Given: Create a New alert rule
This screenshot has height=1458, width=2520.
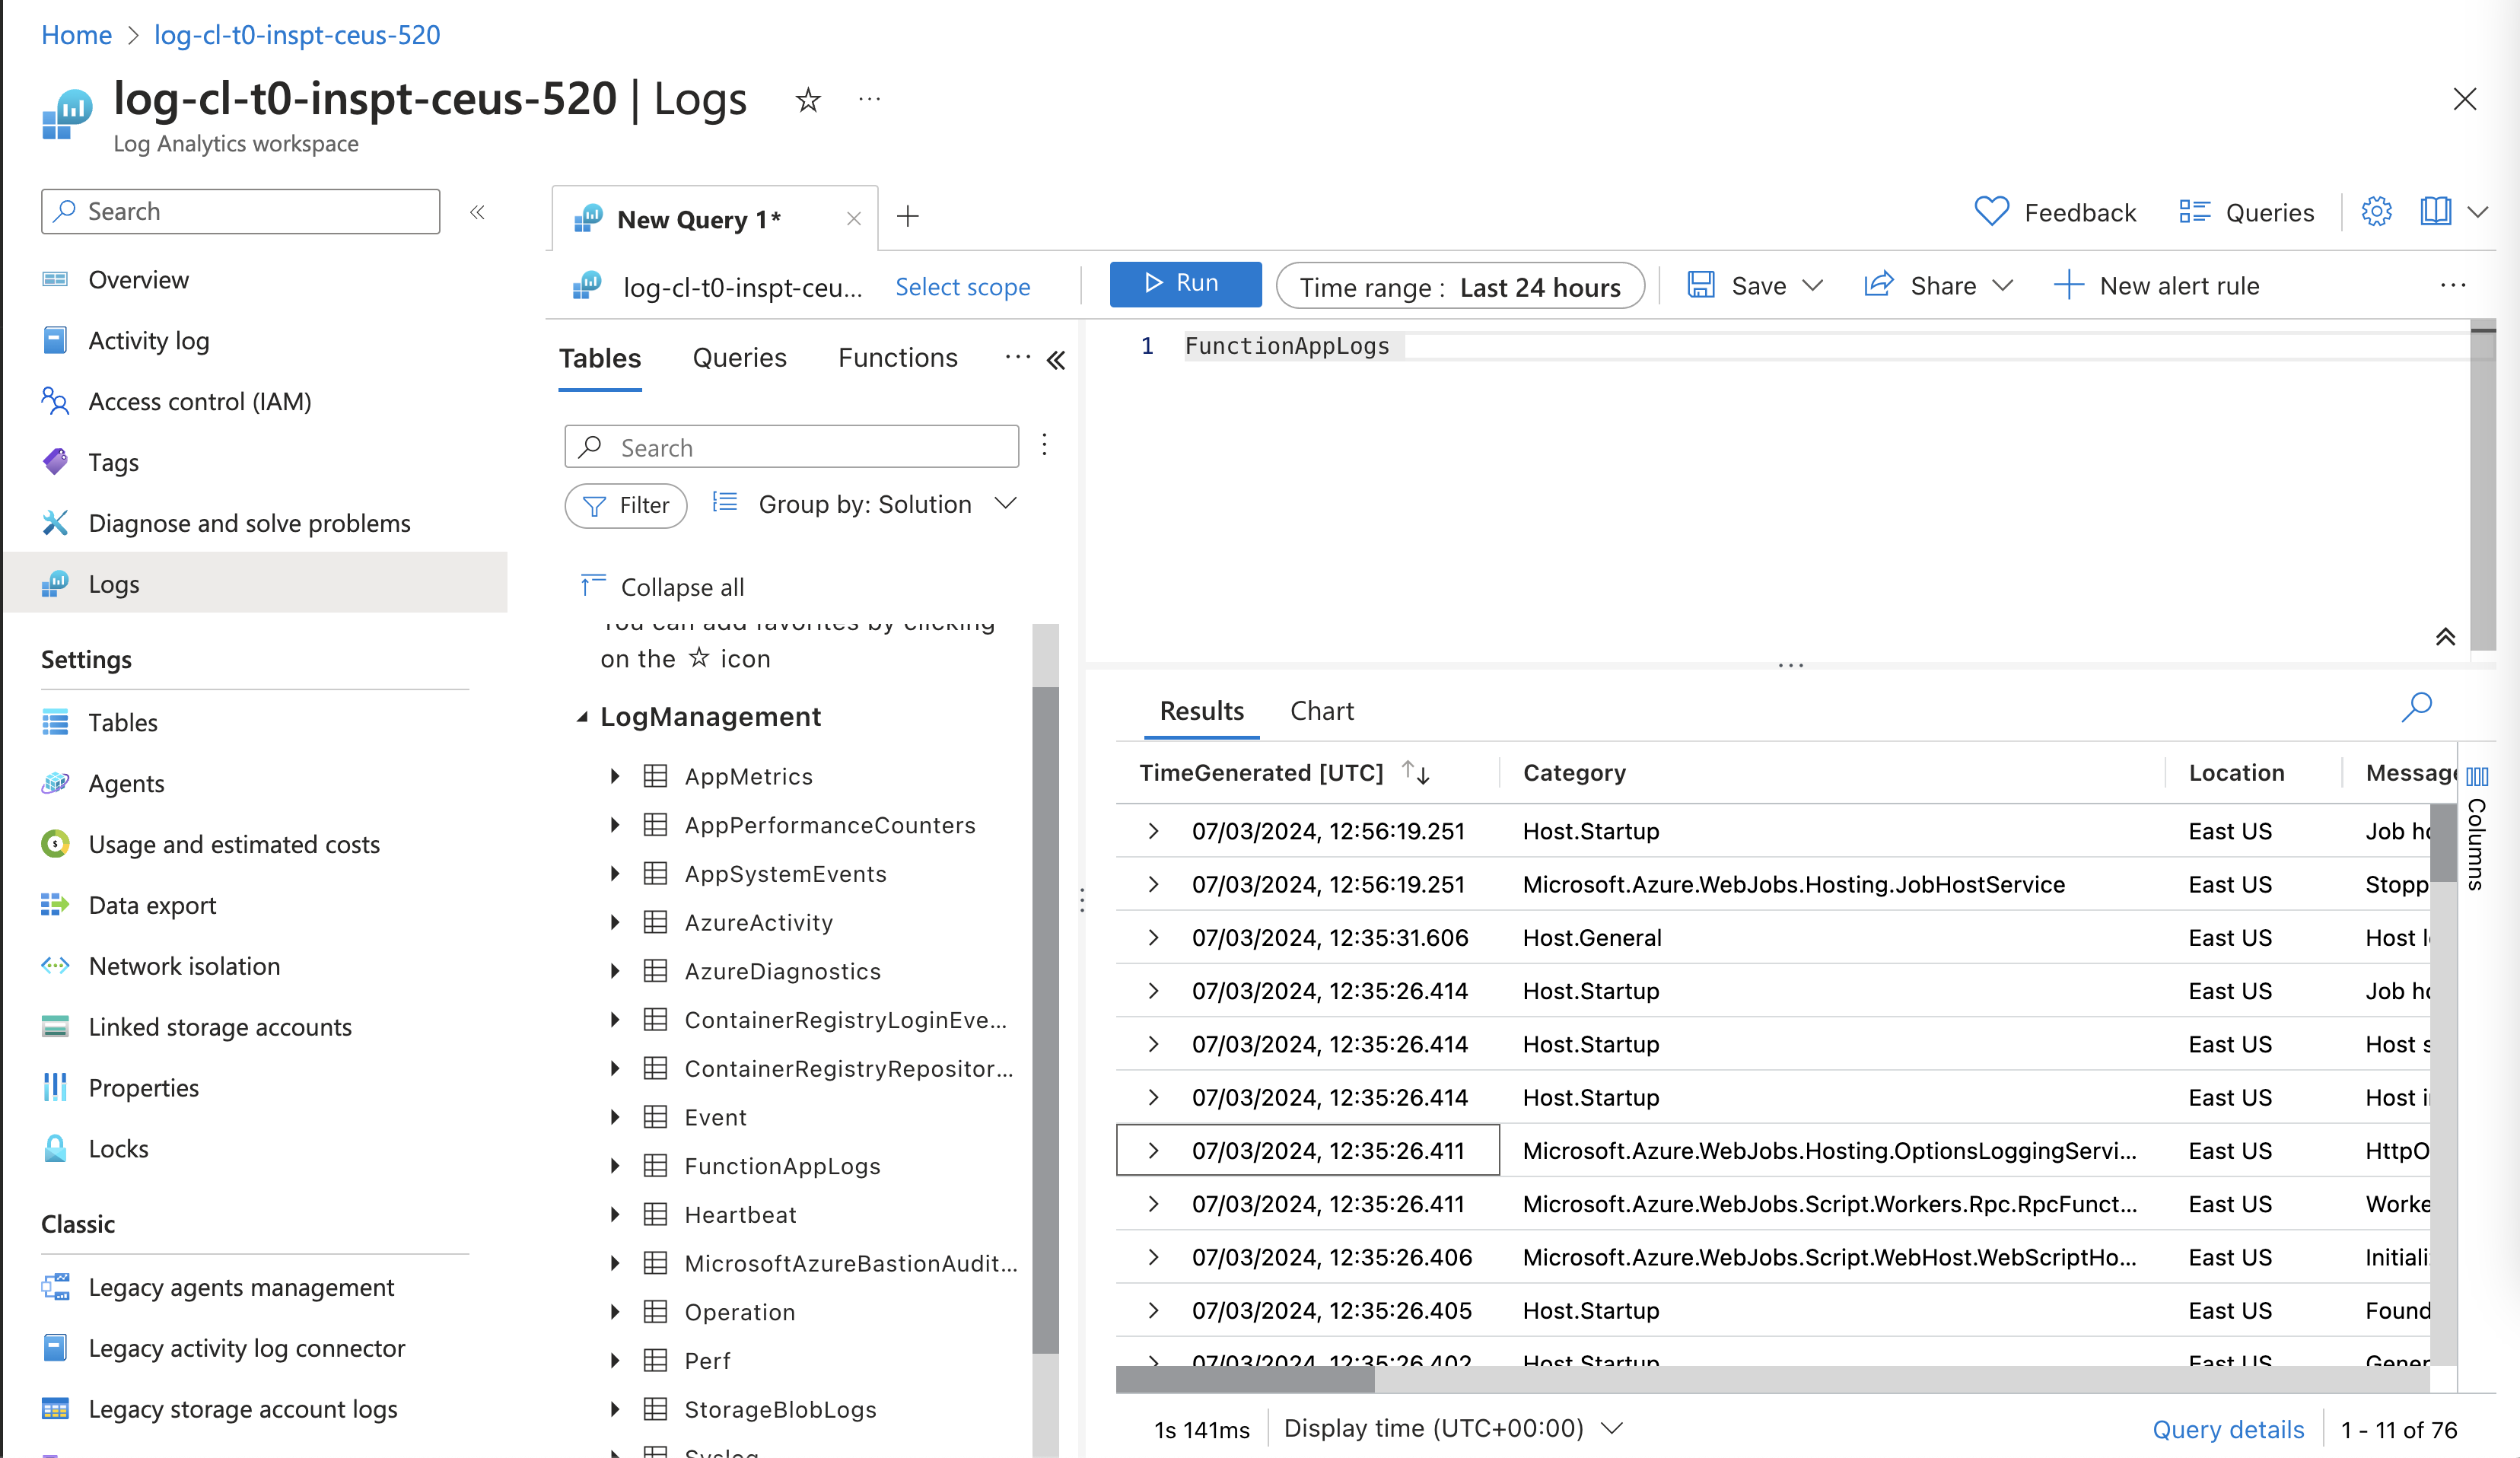Looking at the screenshot, I should [x=2156, y=286].
